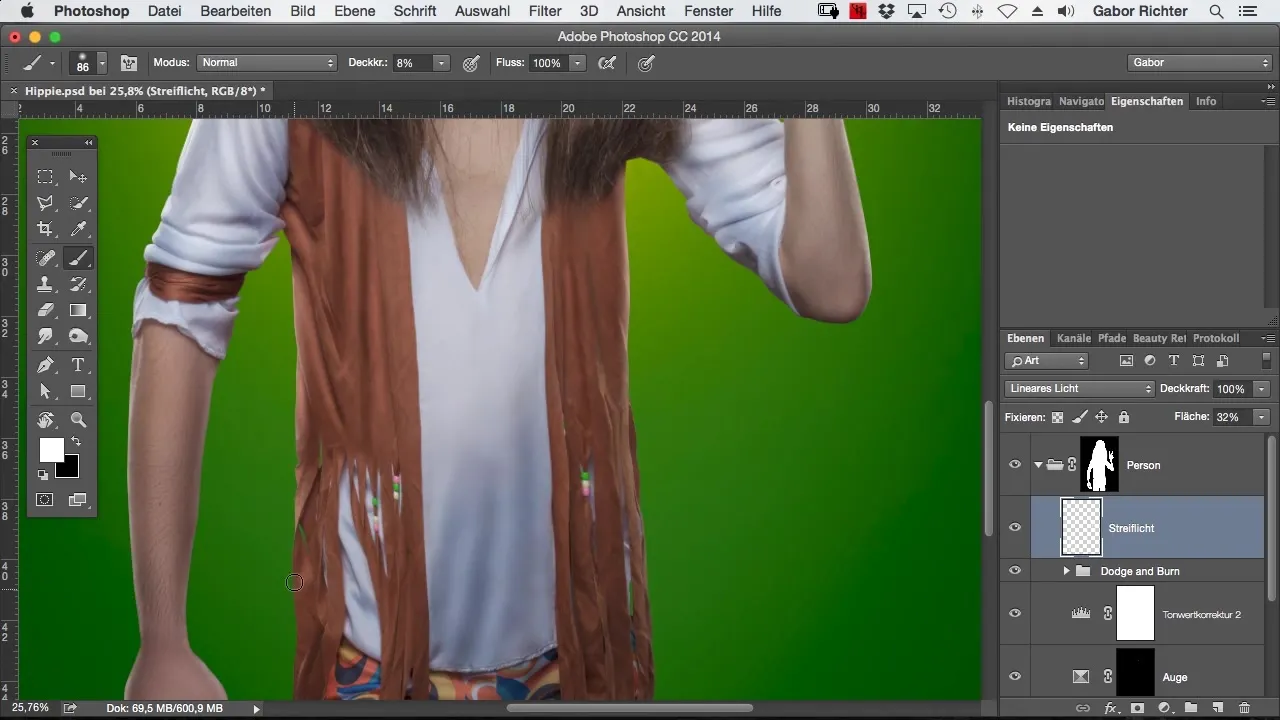Open the Ebene menu
Image resolution: width=1280 pixels, height=720 pixels.
[354, 11]
